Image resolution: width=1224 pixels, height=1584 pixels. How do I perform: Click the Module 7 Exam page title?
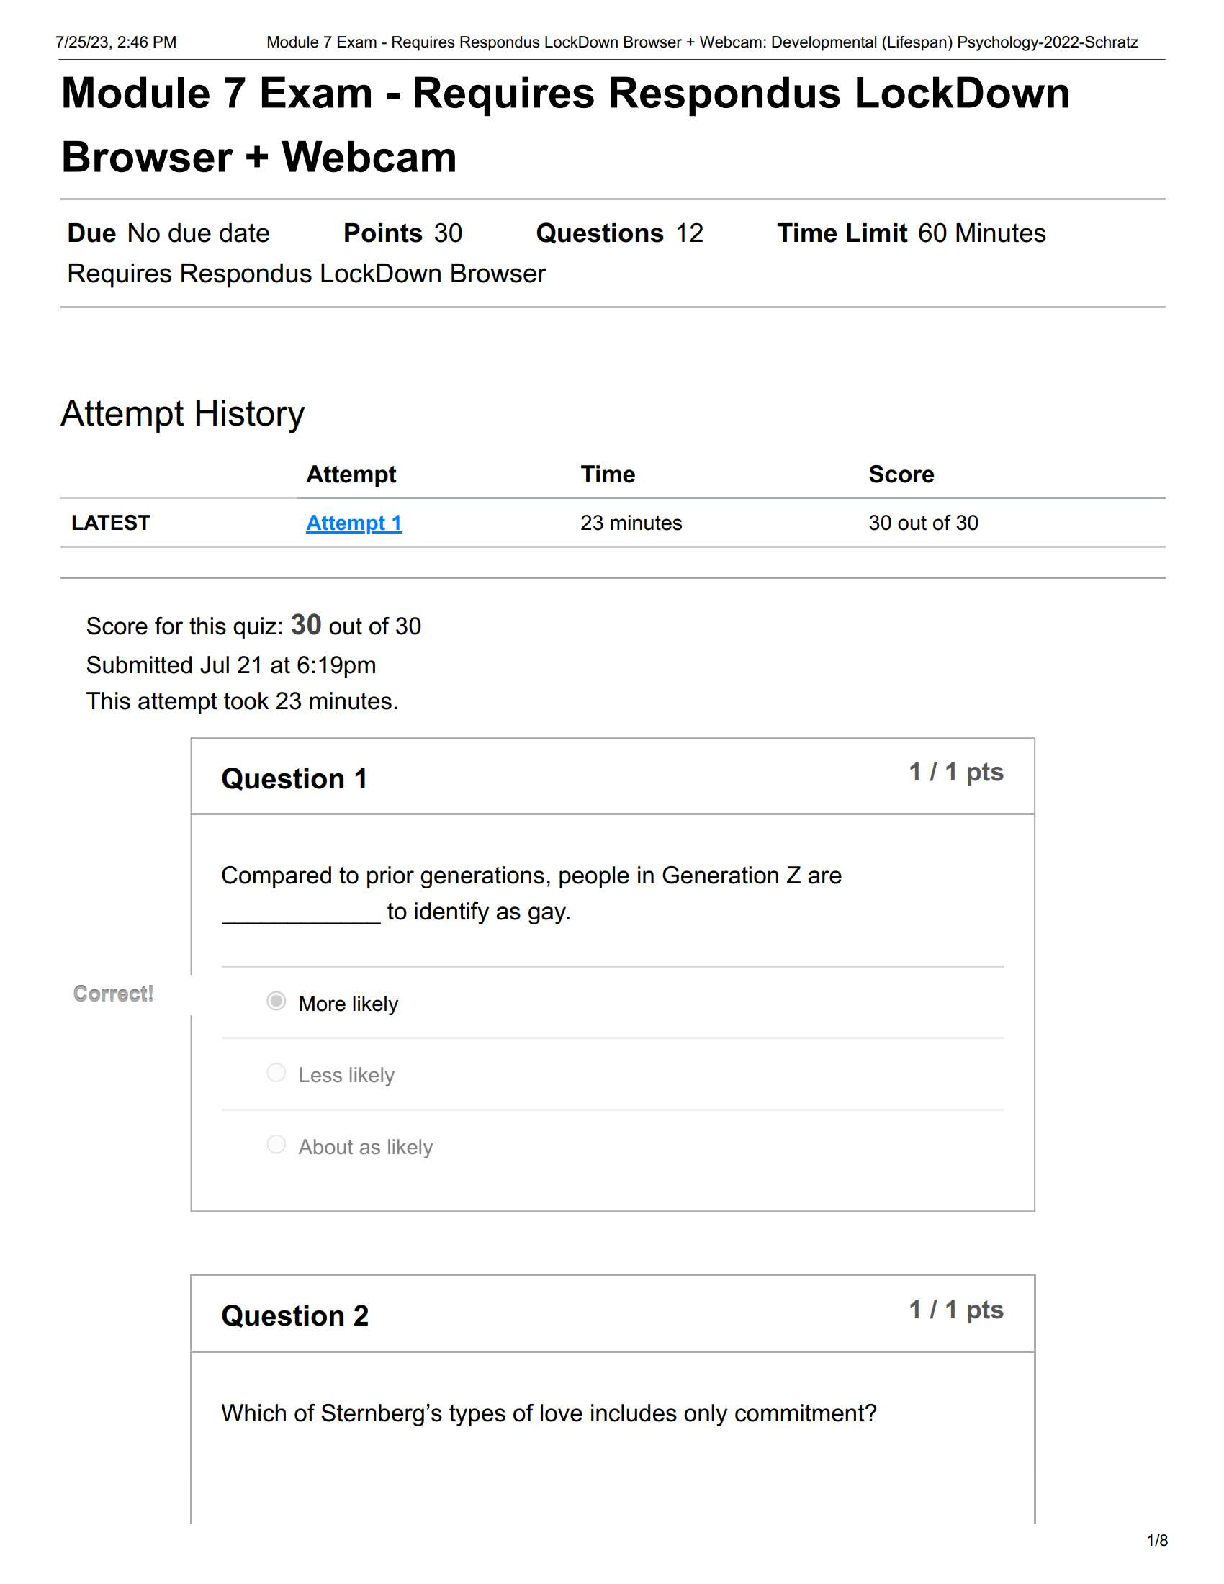[565, 125]
